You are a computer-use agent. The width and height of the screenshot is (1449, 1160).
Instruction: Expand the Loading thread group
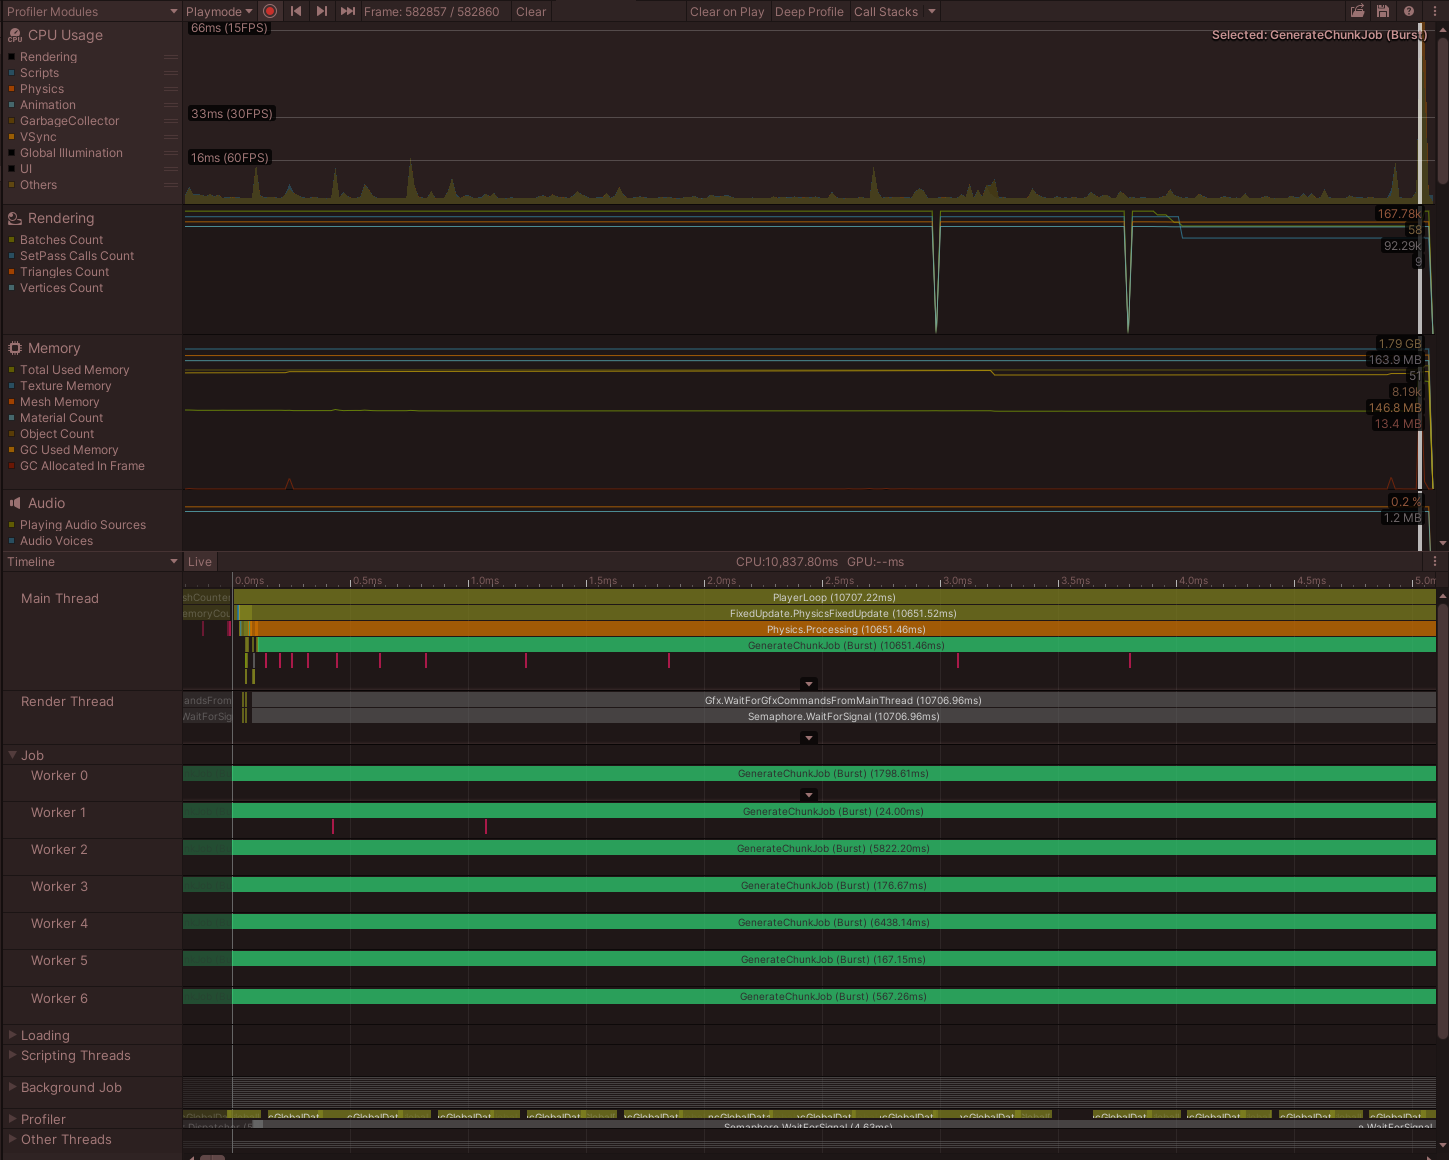(13, 1035)
